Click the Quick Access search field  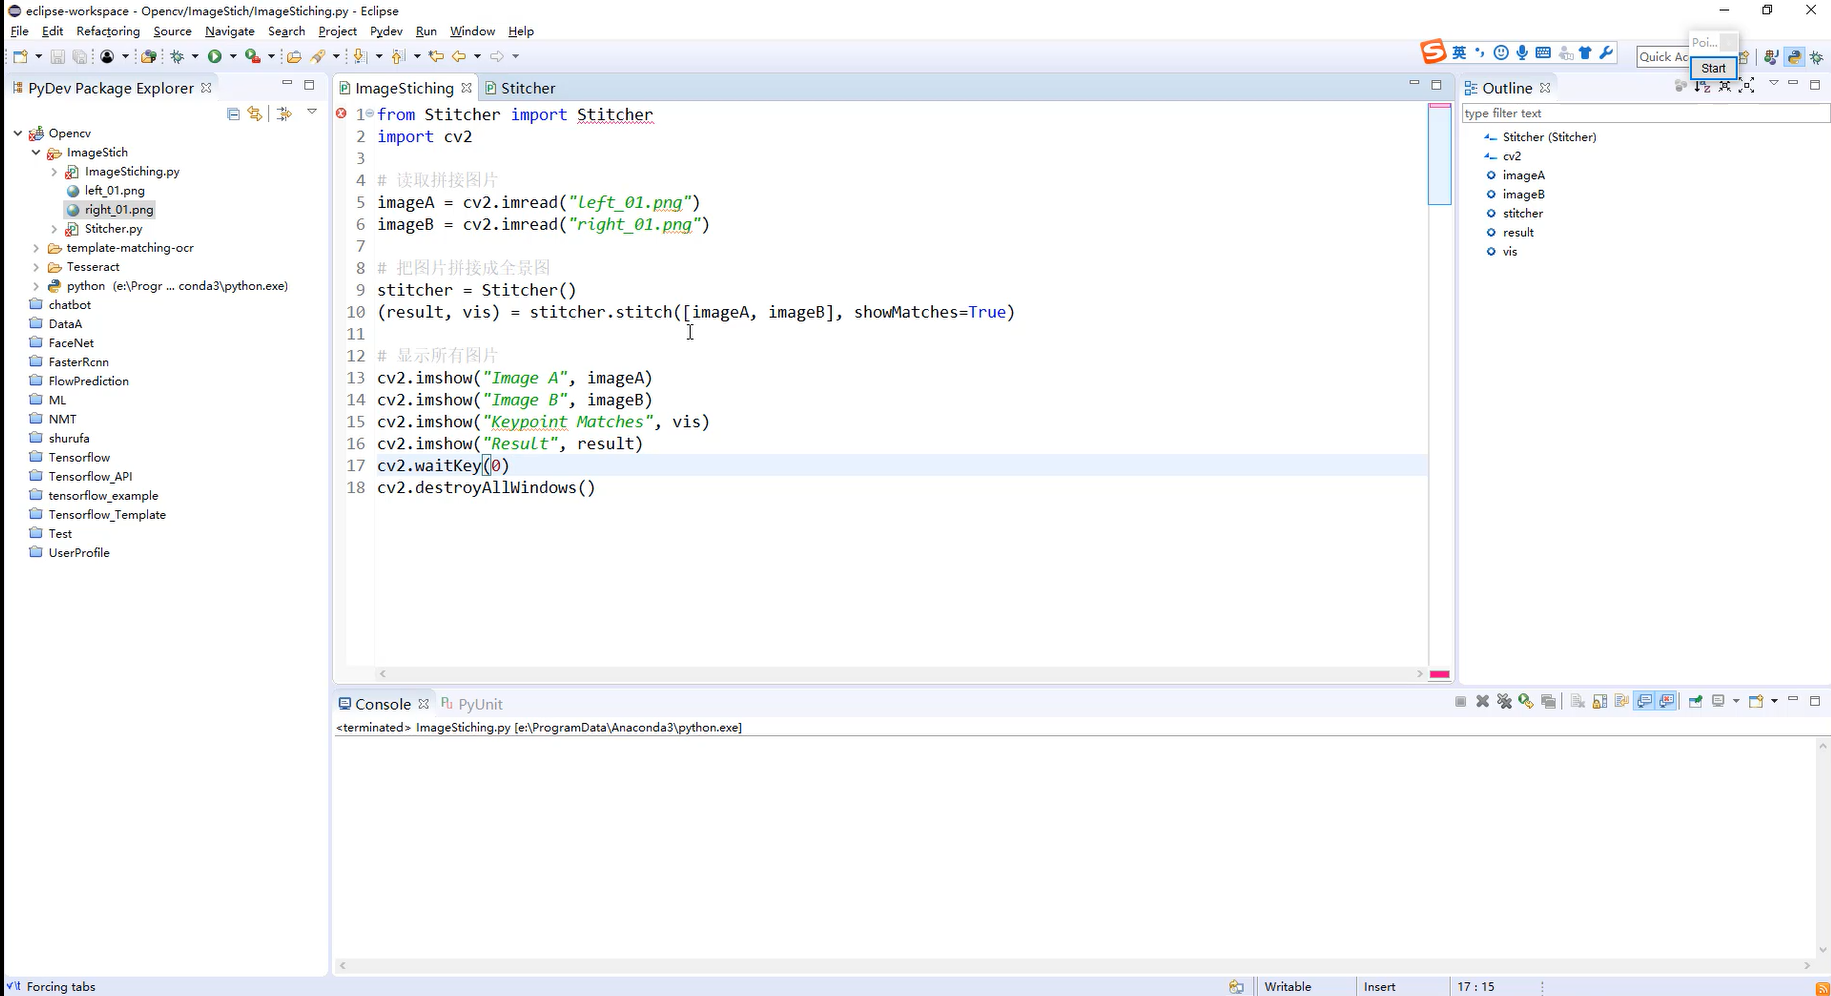click(1662, 57)
